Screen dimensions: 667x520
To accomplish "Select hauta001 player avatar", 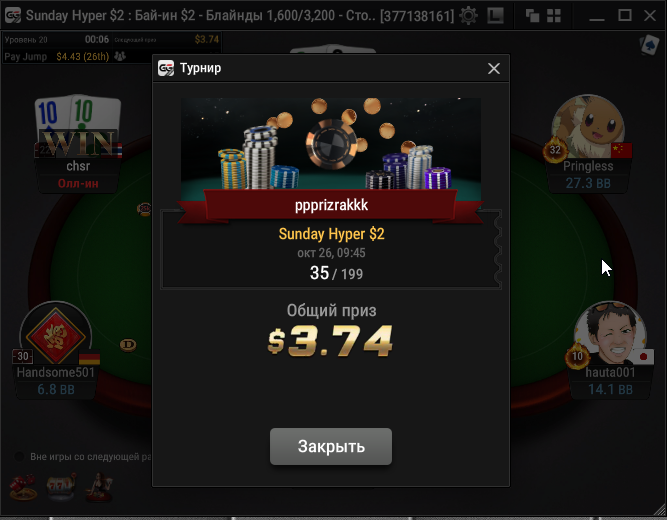I will (610, 334).
